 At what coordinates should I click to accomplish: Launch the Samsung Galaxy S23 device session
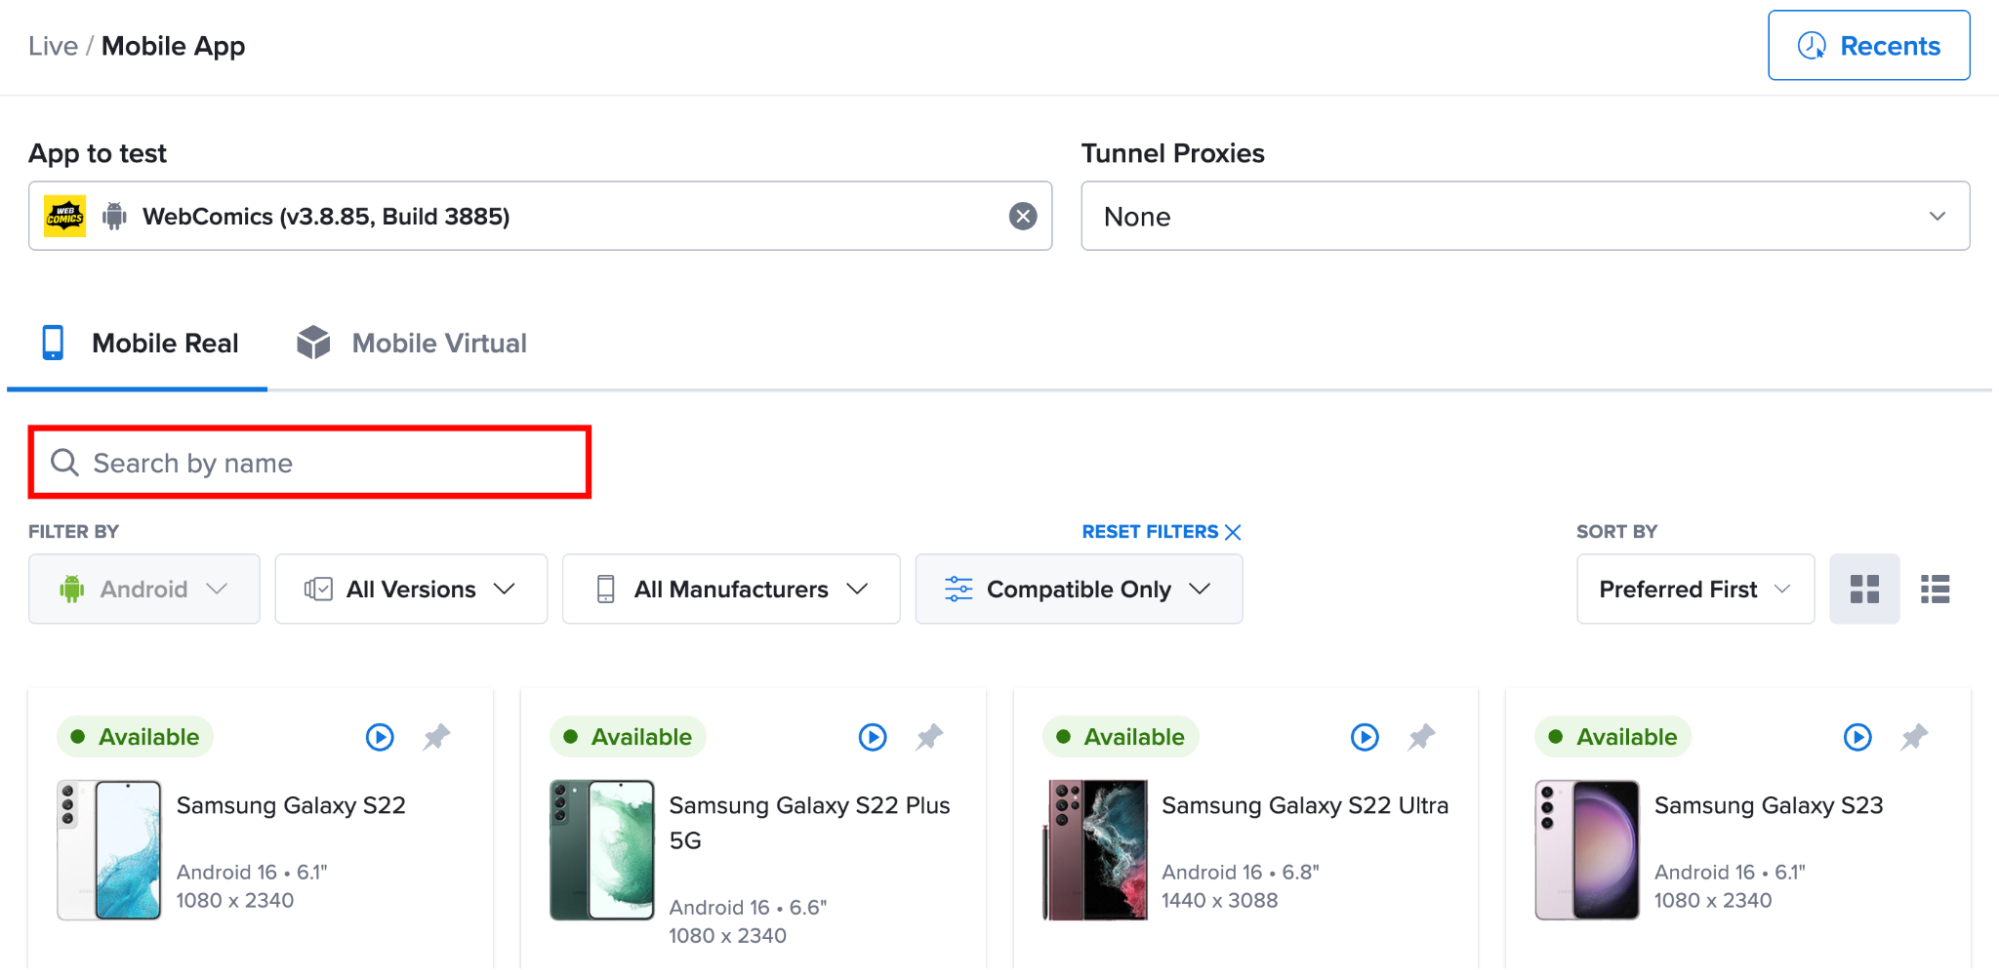point(1858,737)
